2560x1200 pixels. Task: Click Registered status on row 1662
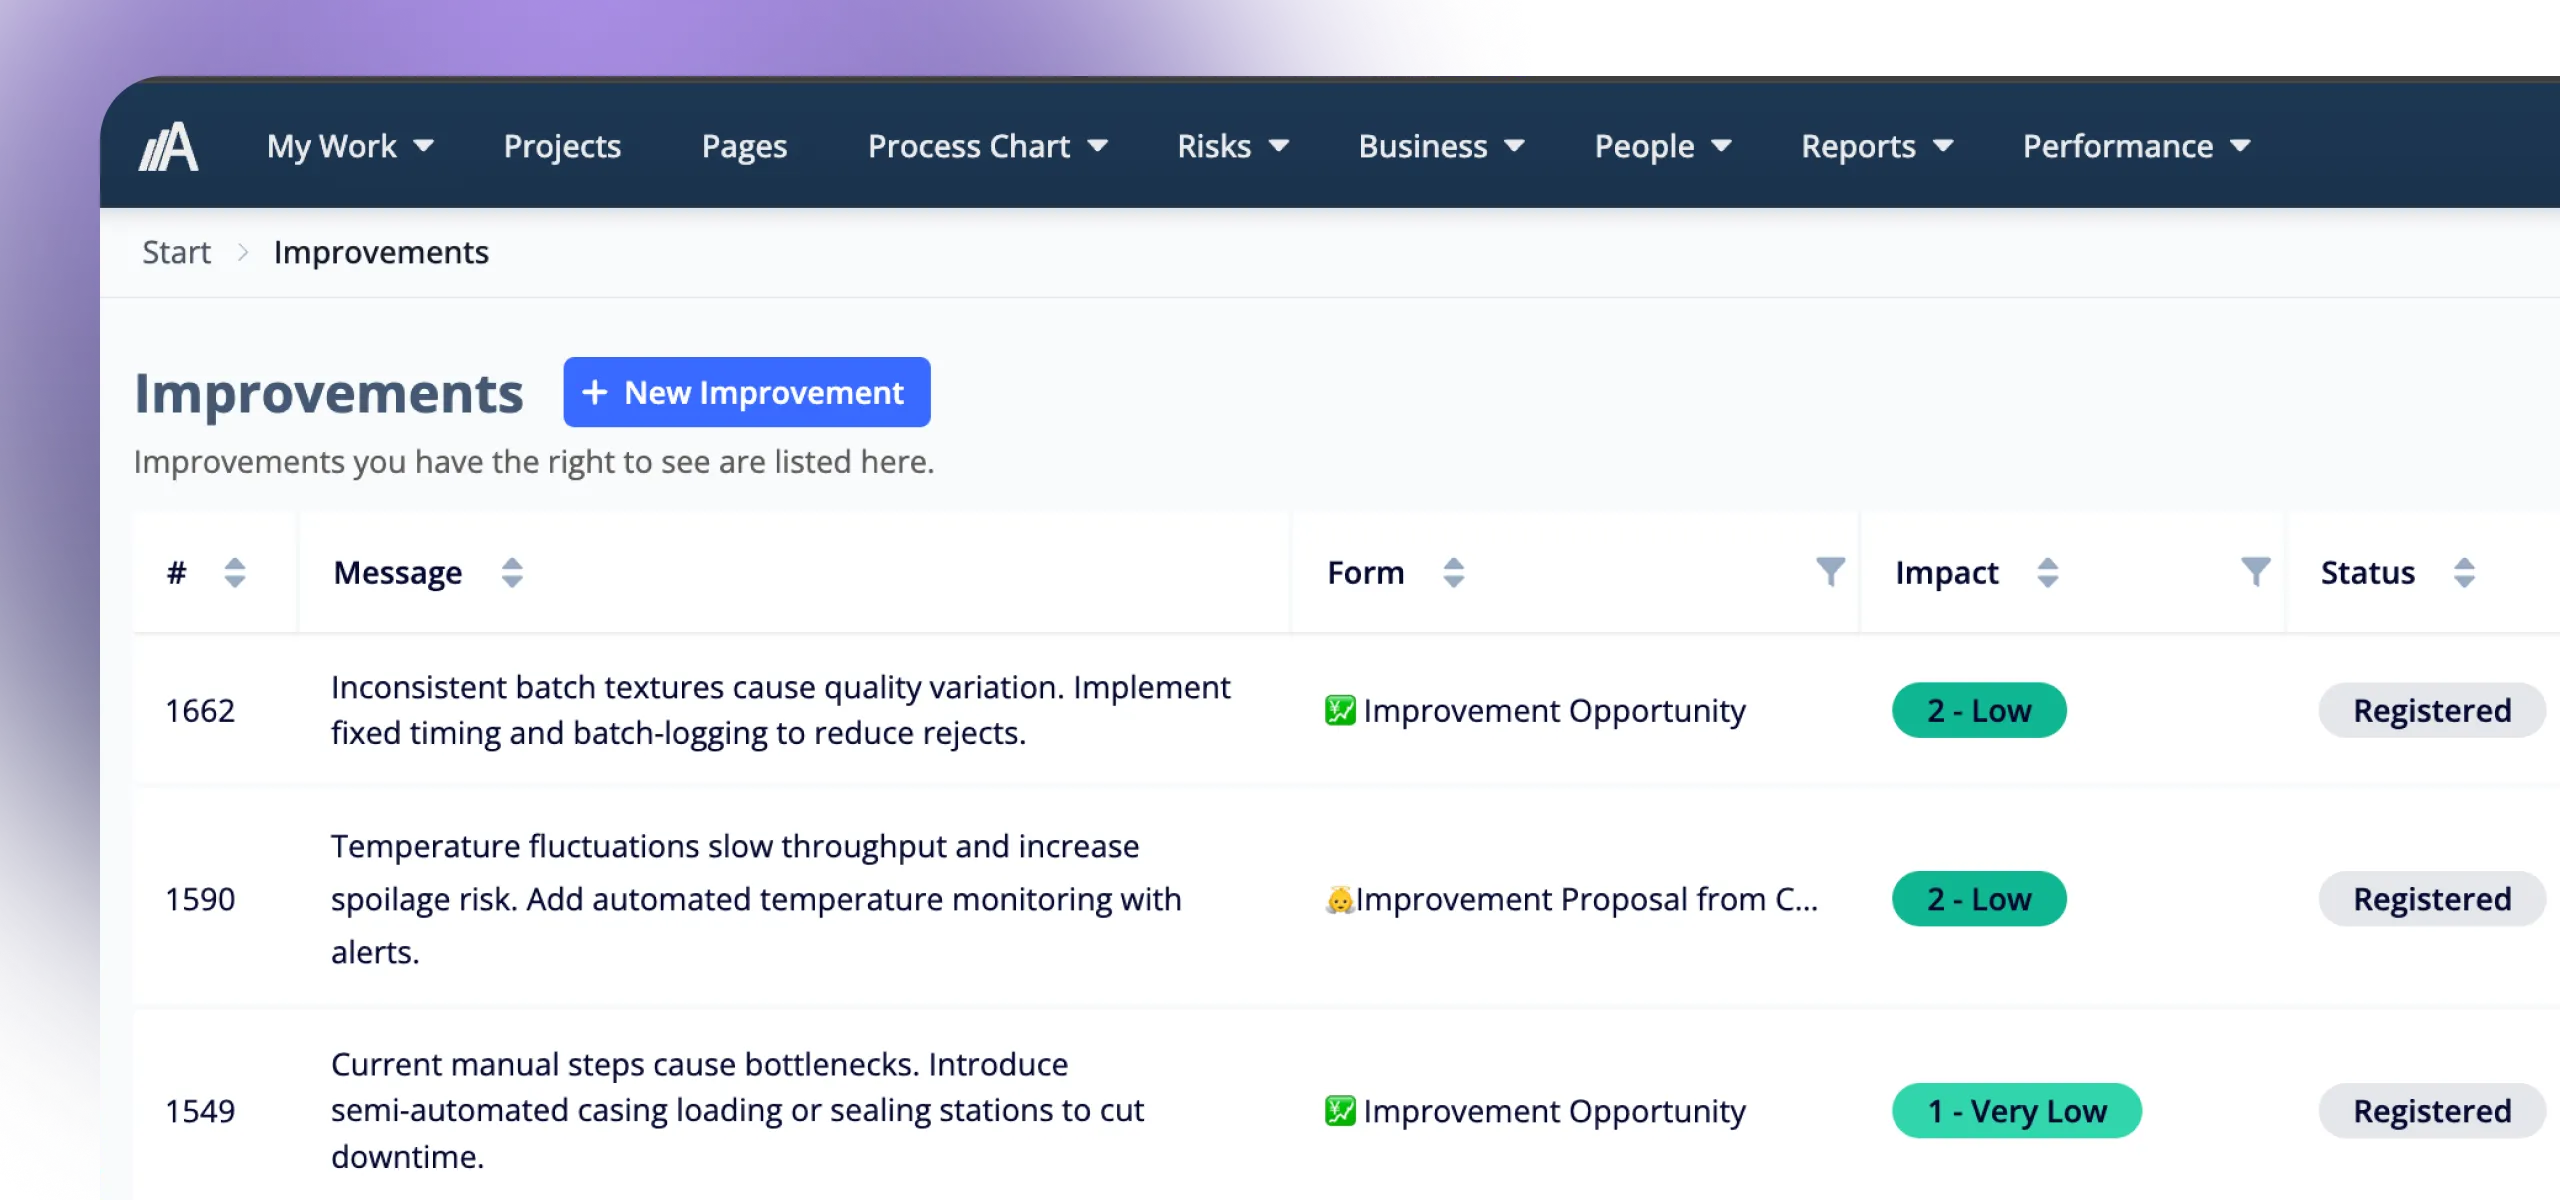(2432, 710)
